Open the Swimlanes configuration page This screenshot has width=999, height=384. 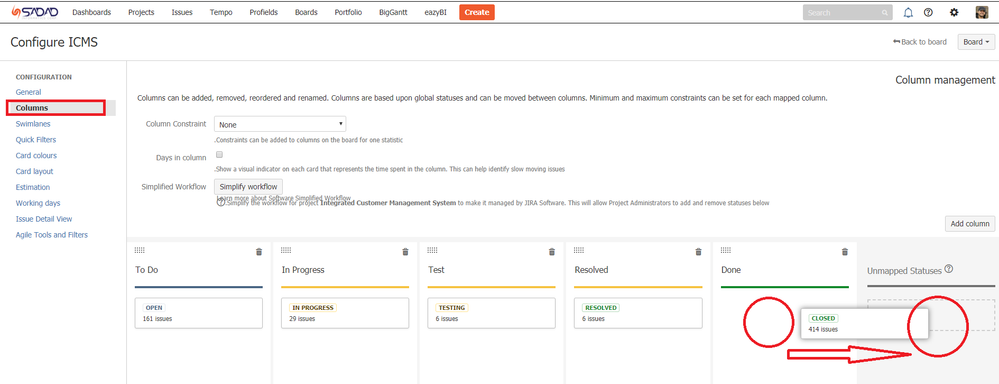[x=33, y=124]
